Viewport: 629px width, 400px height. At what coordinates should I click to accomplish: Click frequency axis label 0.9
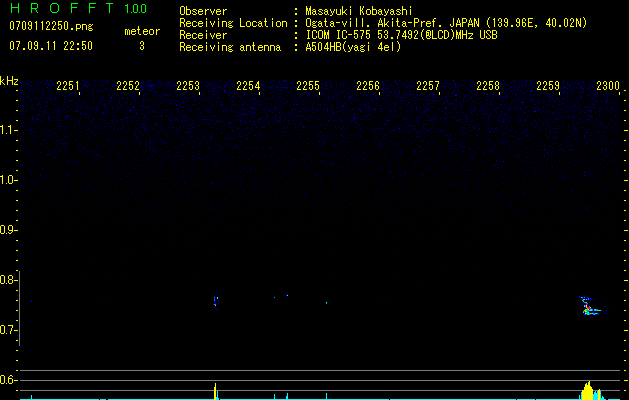coord(9,230)
